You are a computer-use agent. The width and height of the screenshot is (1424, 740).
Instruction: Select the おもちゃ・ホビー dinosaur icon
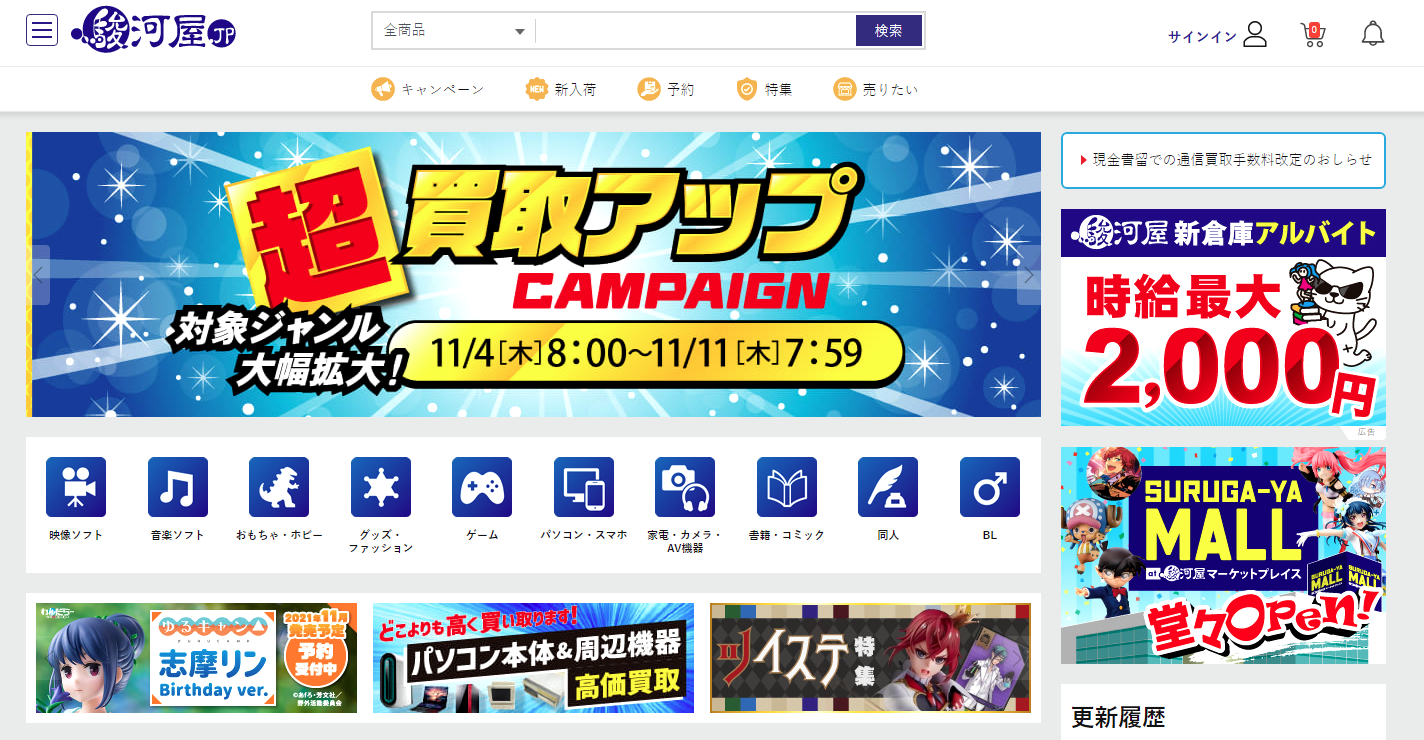[279, 487]
